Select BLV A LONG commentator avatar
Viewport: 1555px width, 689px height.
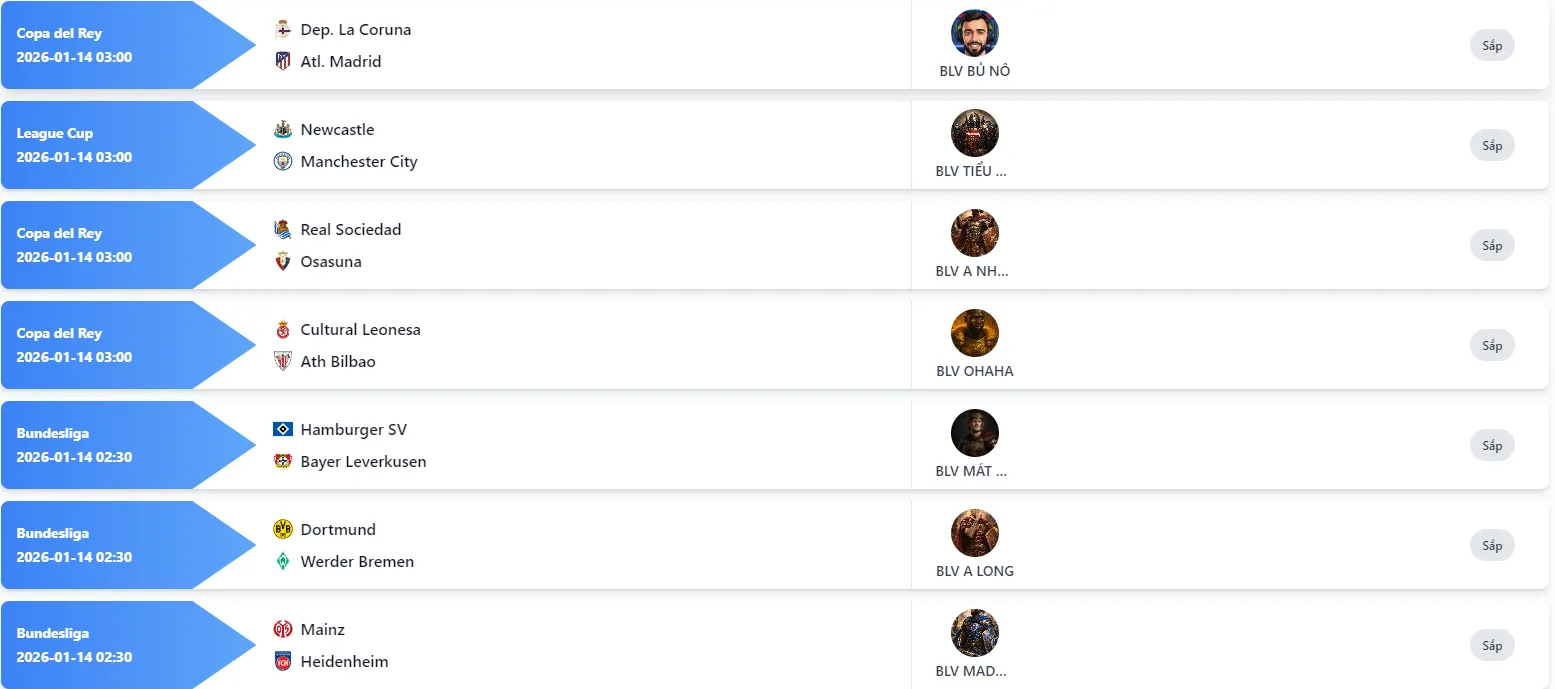[974, 533]
